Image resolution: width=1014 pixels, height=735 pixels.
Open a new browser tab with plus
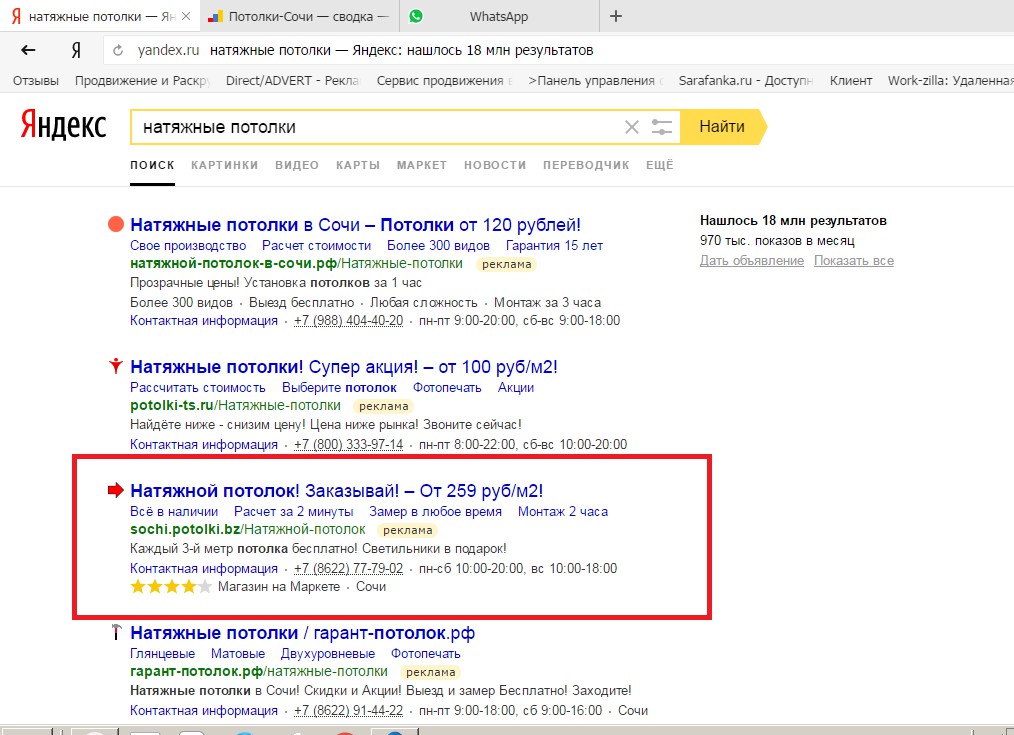click(x=616, y=16)
